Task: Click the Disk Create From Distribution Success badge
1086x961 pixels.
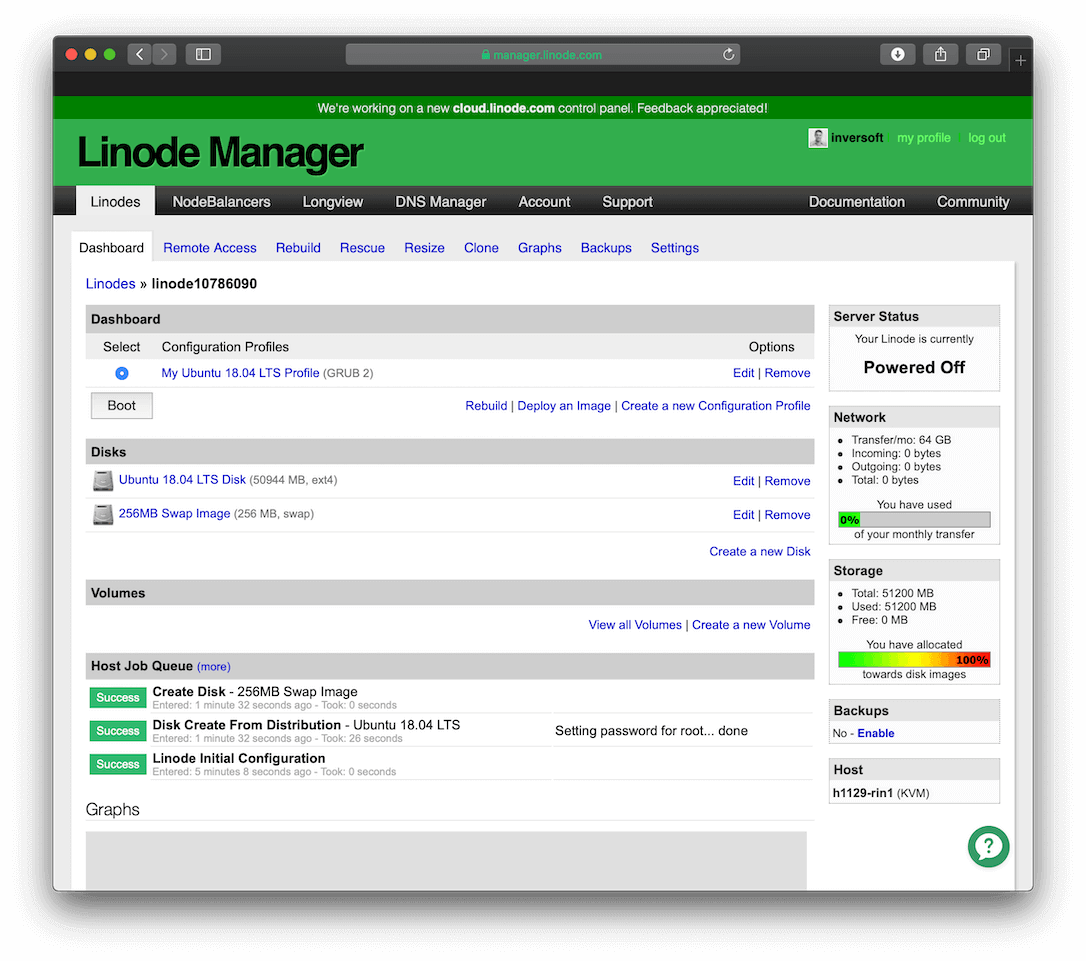Action: (x=118, y=731)
